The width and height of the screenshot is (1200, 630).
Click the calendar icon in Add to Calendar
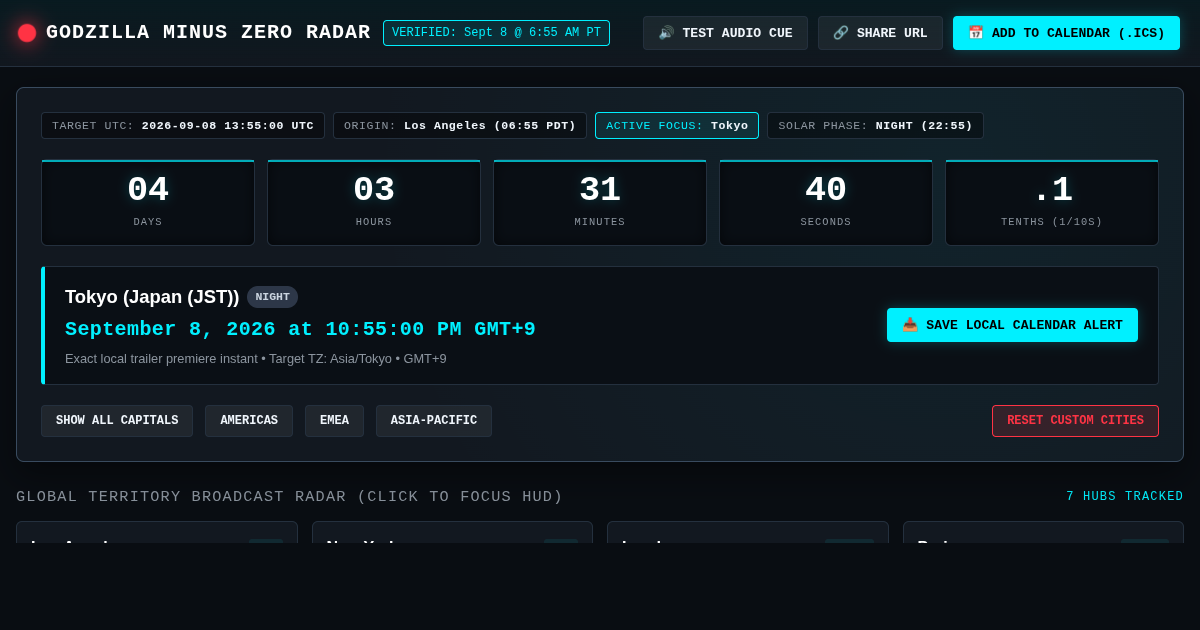(976, 33)
